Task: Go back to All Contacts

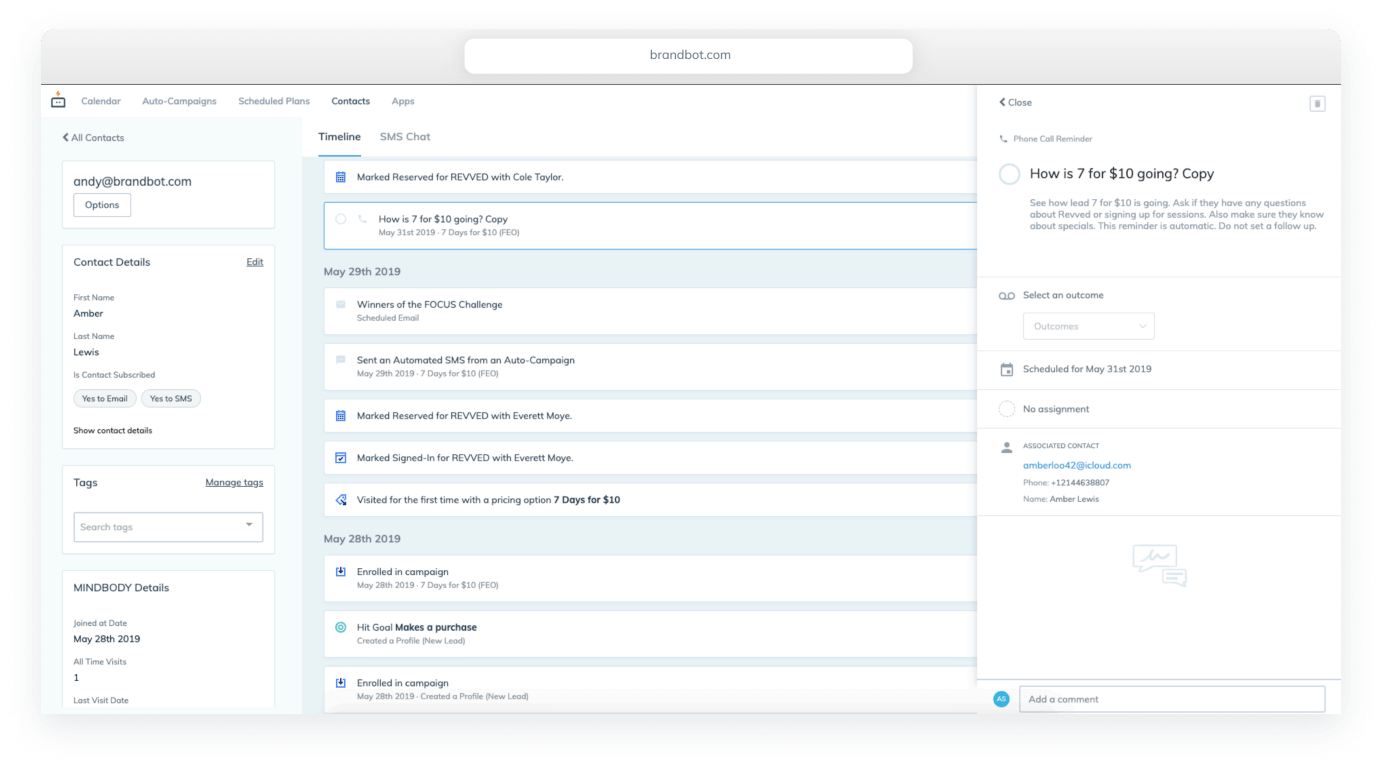Action: 93,138
